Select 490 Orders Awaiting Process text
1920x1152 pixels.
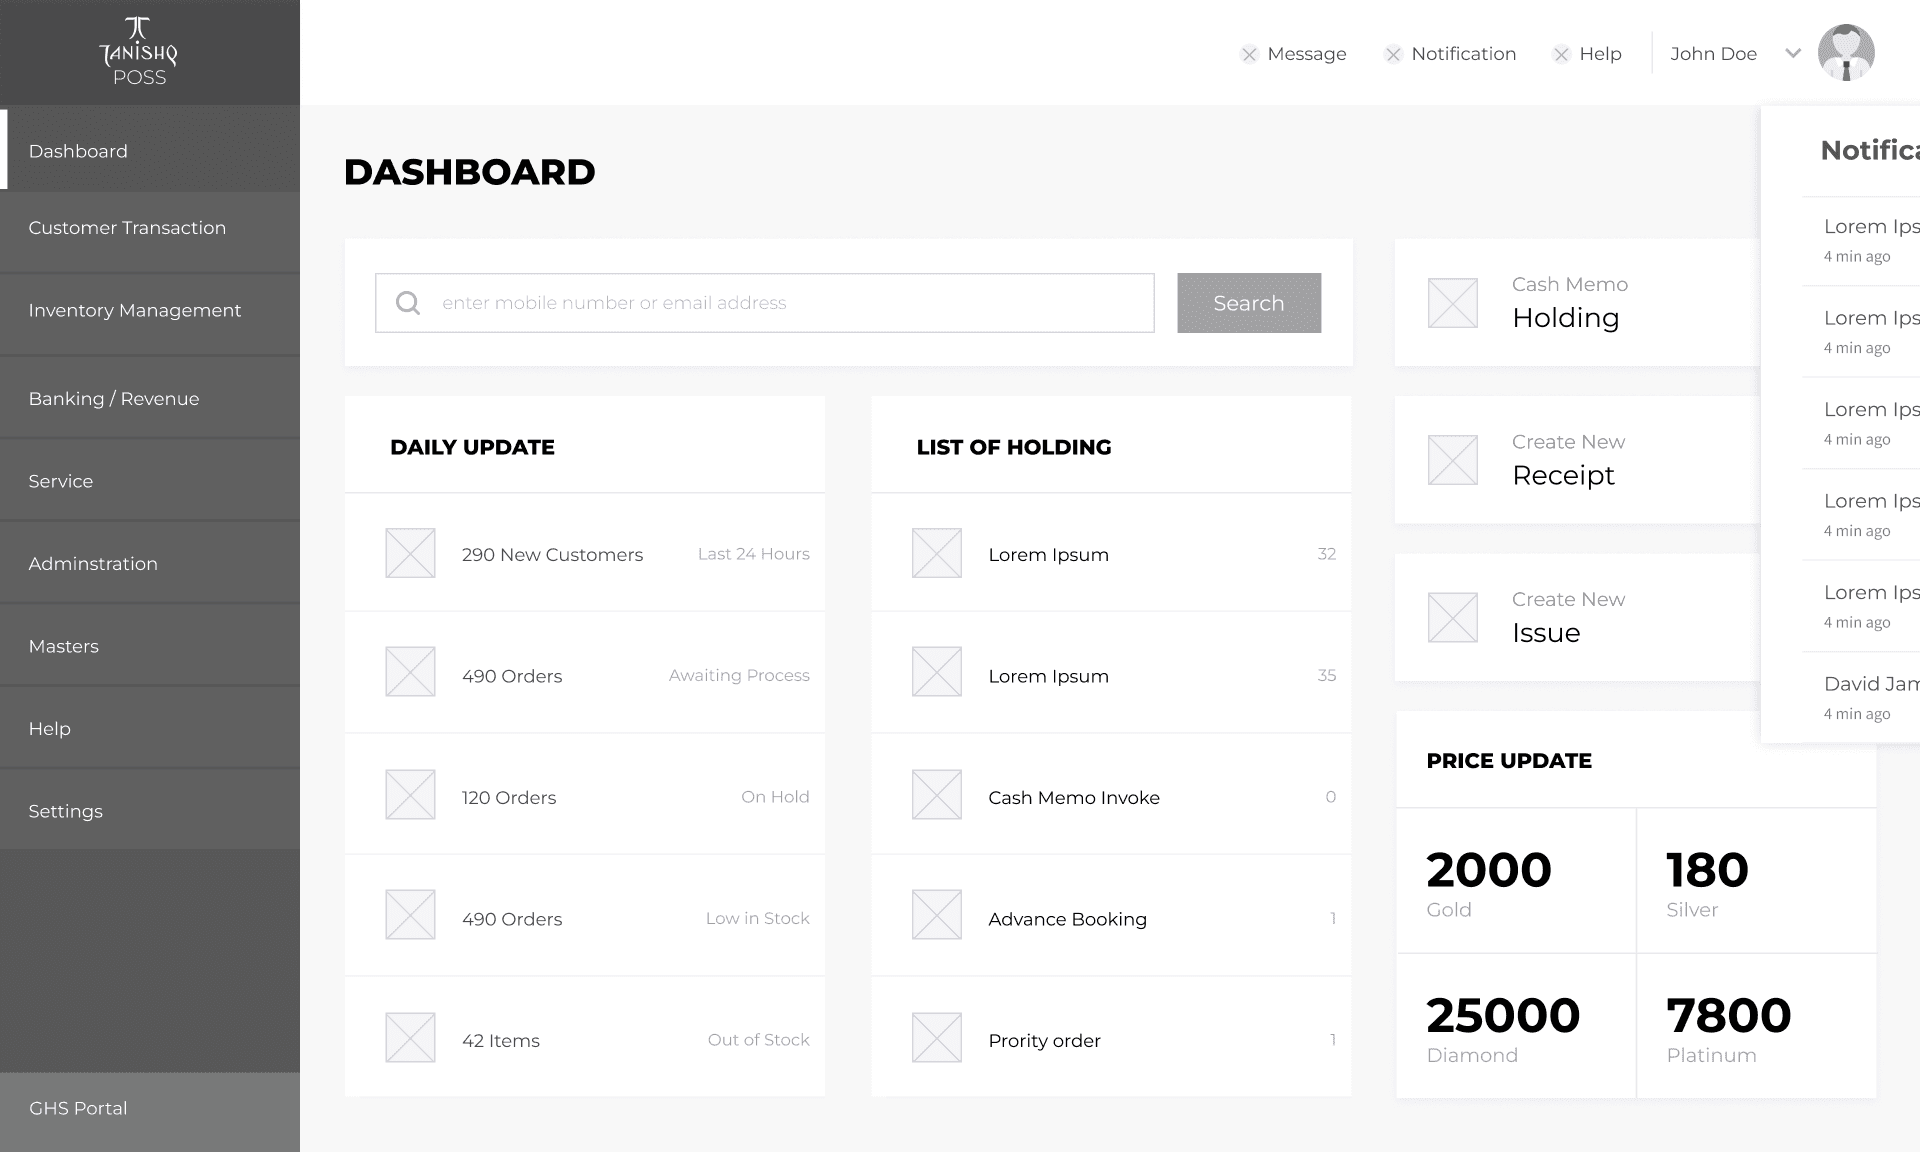[x=512, y=676]
